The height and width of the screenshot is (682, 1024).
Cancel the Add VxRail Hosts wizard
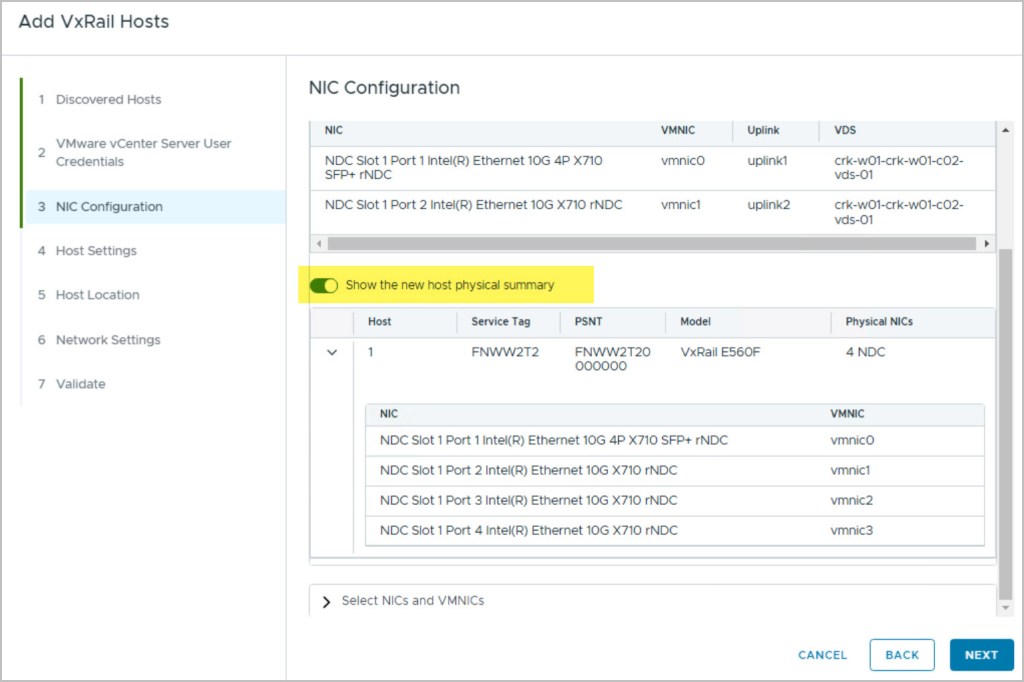[822, 655]
